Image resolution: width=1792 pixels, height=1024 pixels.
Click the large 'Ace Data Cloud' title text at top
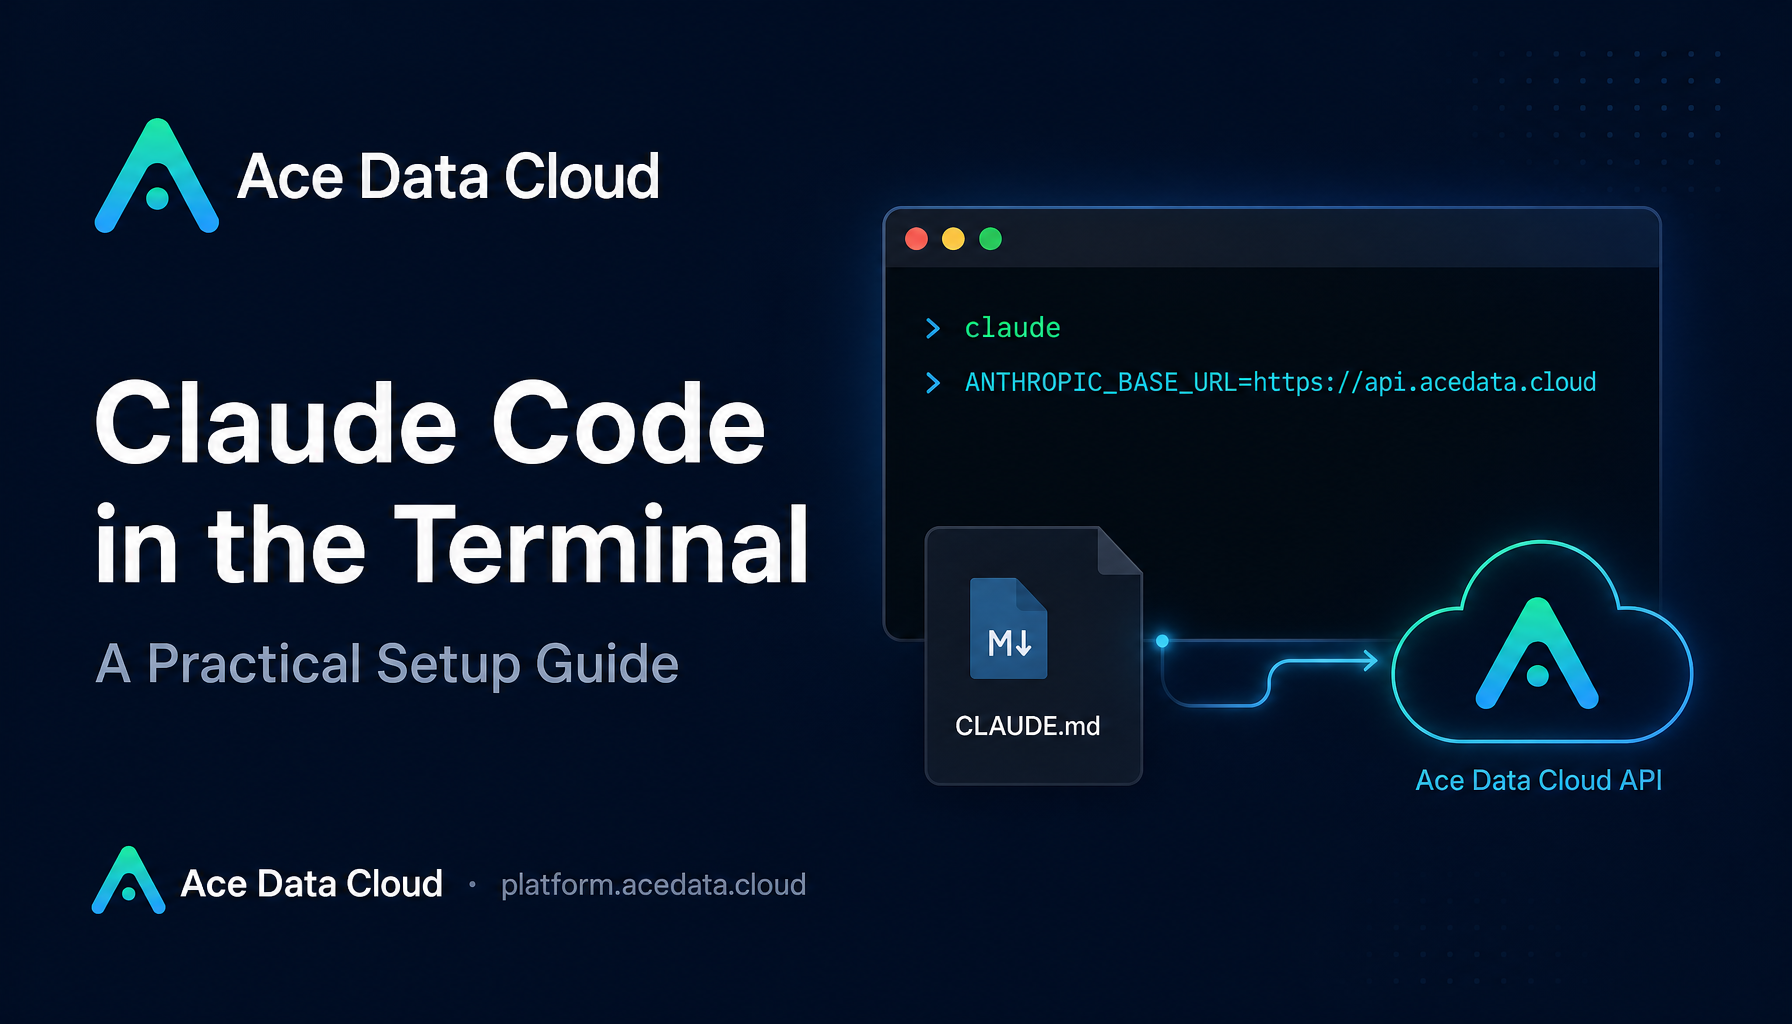448,177
